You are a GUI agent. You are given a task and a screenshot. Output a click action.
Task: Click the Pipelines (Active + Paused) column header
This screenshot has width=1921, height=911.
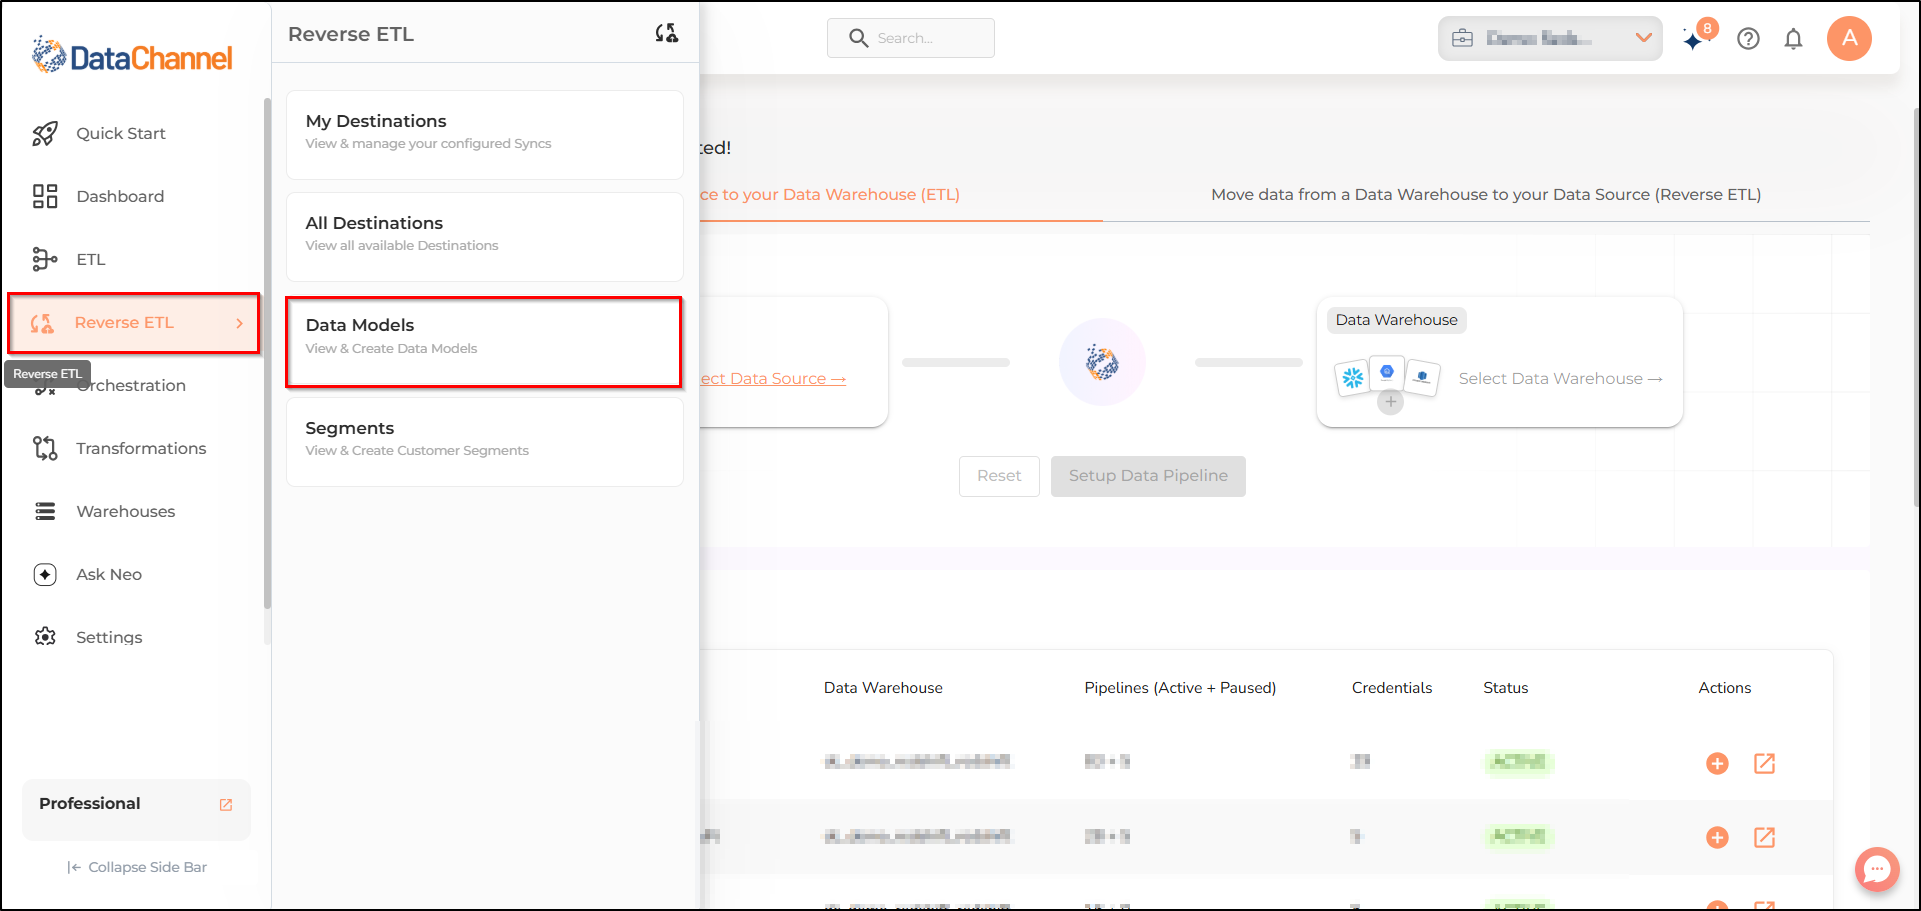click(x=1180, y=688)
